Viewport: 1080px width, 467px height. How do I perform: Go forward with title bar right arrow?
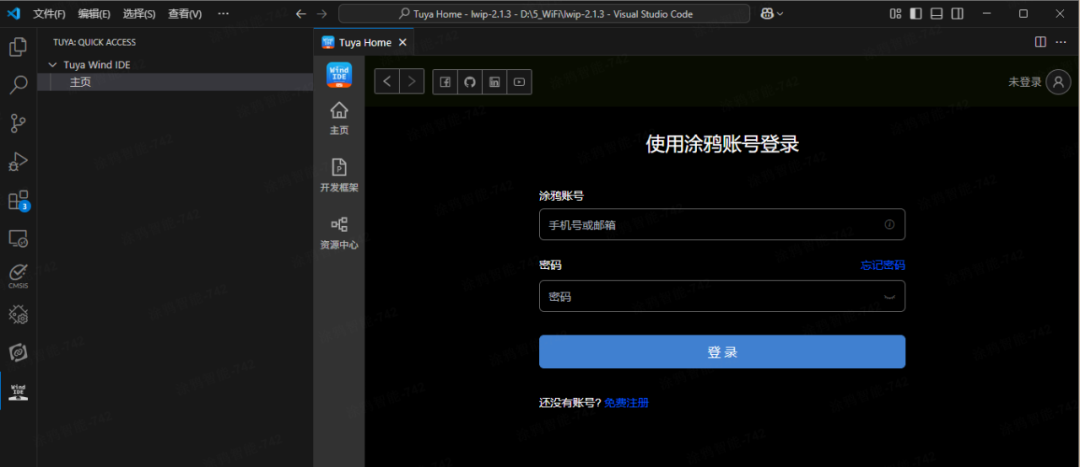[x=322, y=14]
